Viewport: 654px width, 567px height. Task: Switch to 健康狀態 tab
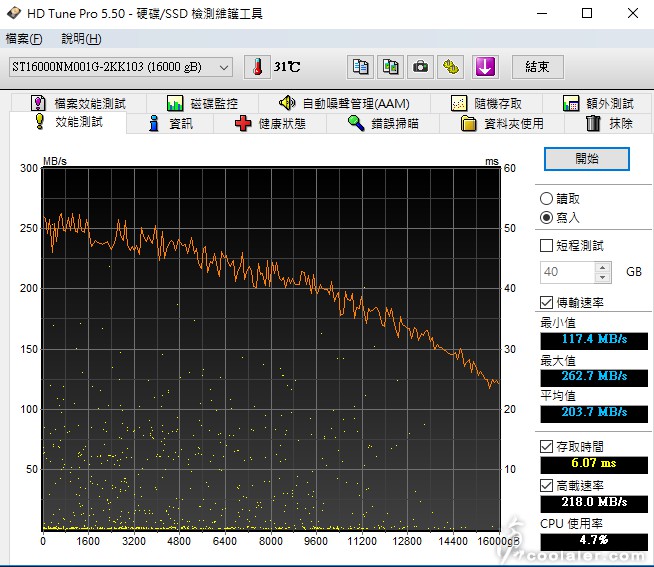[270, 124]
